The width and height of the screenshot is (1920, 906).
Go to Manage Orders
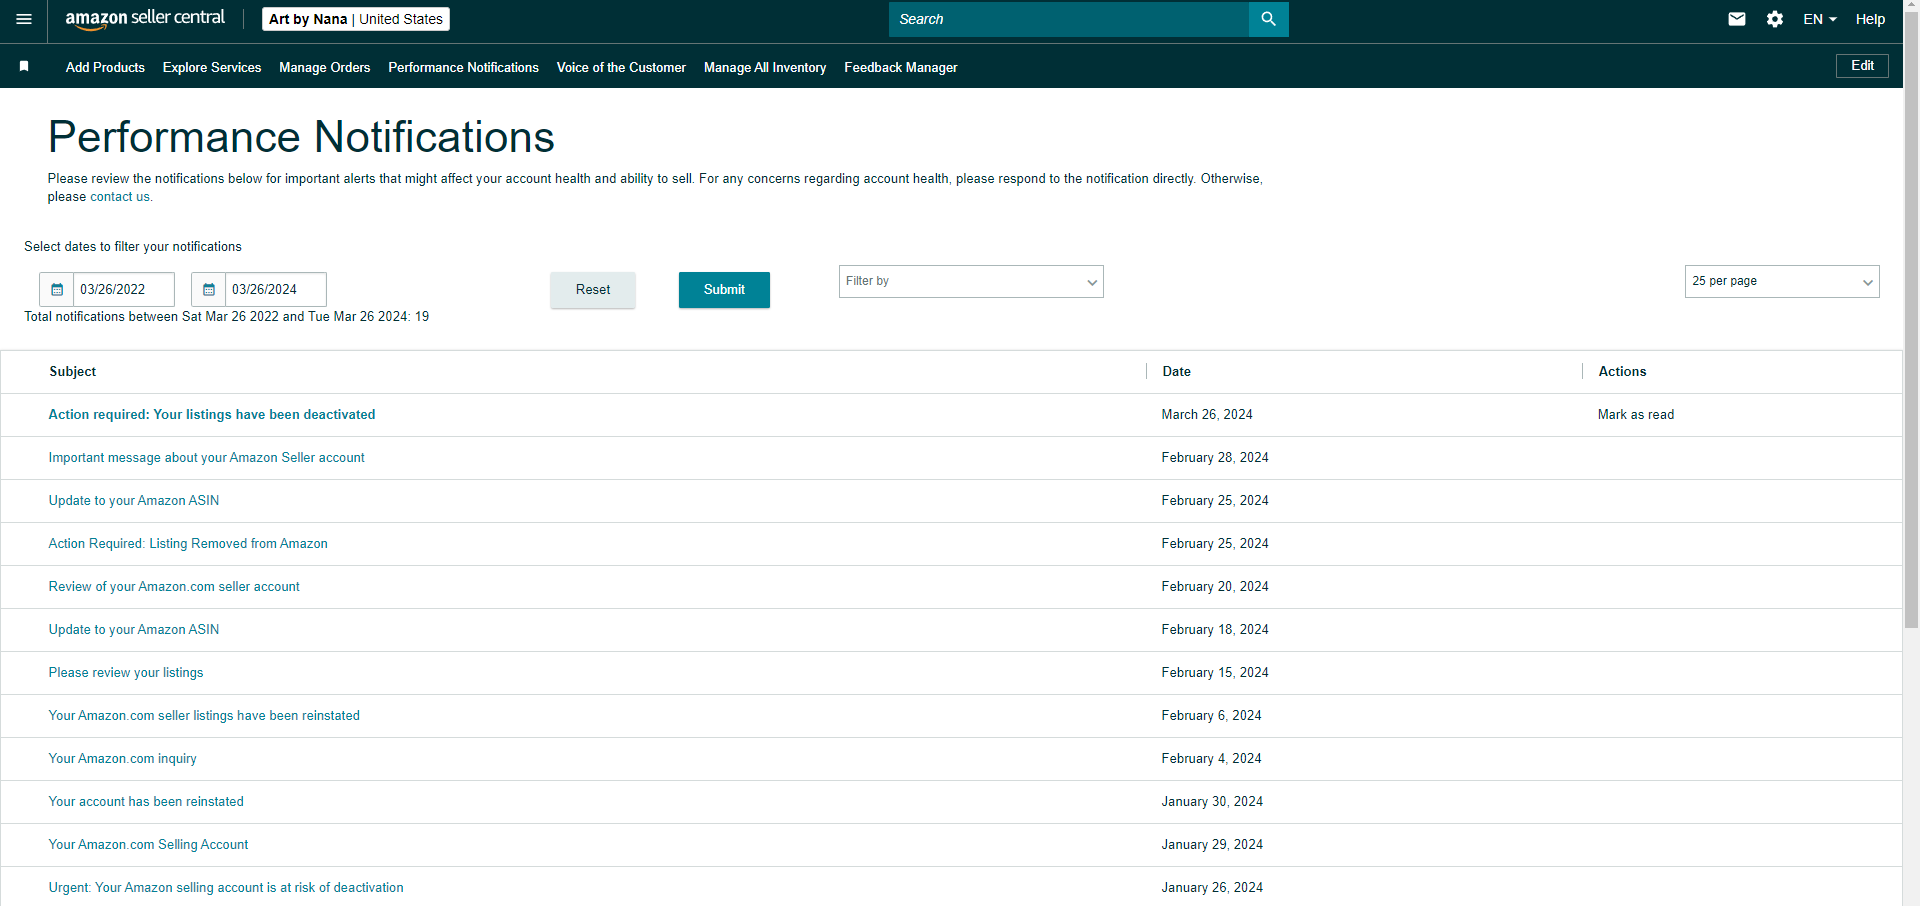pos(325,67)
